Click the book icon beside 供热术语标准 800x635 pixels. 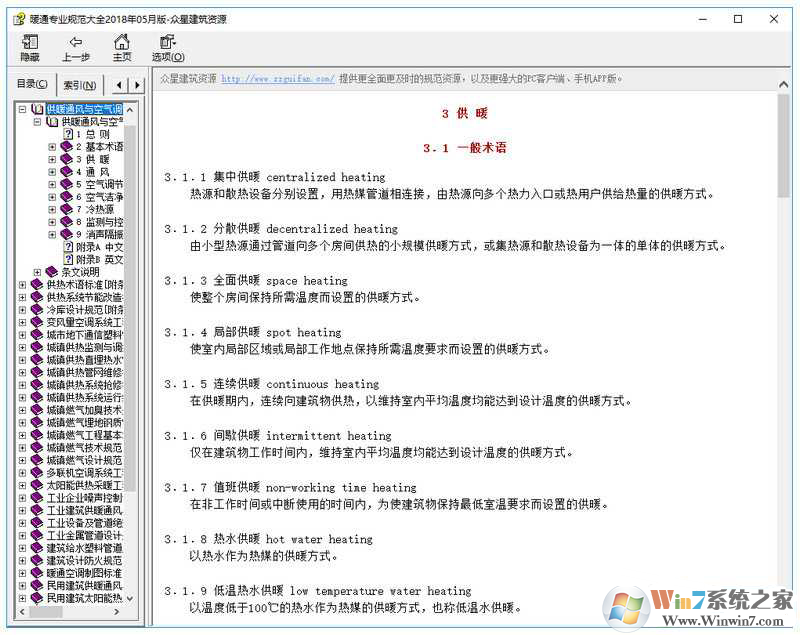[37, 285]
